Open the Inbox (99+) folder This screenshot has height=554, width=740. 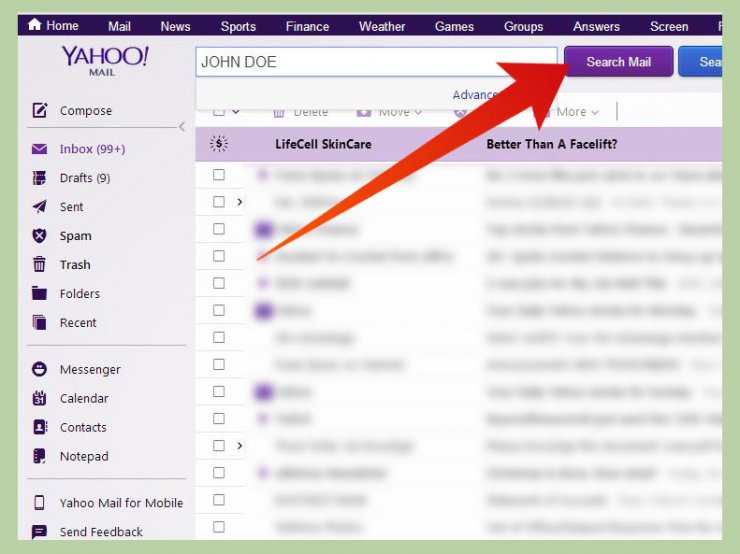click(x=92, y=149)
